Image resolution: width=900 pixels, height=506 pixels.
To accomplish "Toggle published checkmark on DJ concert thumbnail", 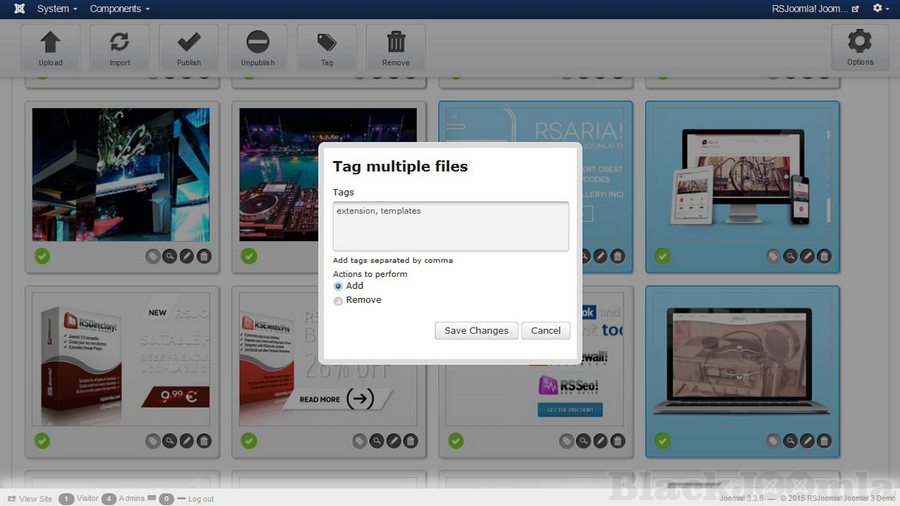I will (248, 257).
